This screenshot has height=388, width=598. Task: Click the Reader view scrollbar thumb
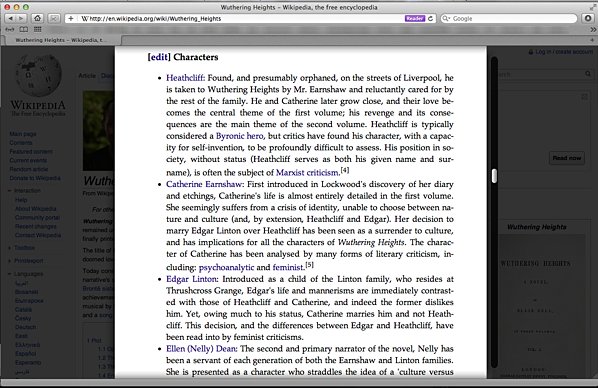coord(494,176)
